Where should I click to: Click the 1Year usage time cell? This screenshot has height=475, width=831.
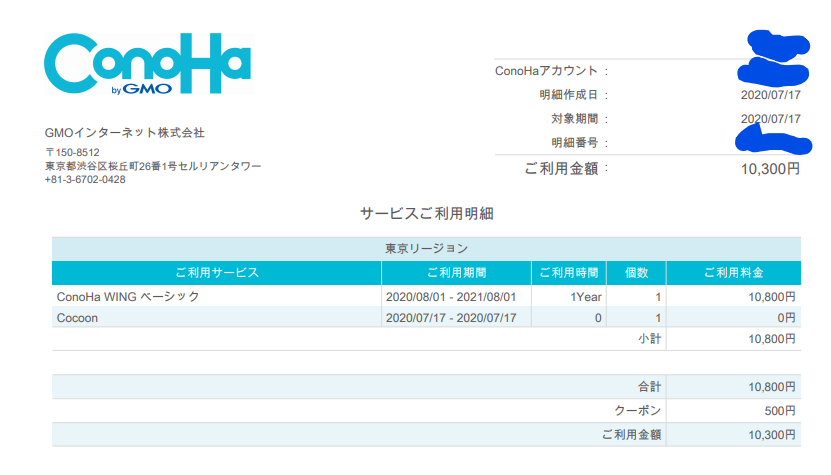pos(586,297)
